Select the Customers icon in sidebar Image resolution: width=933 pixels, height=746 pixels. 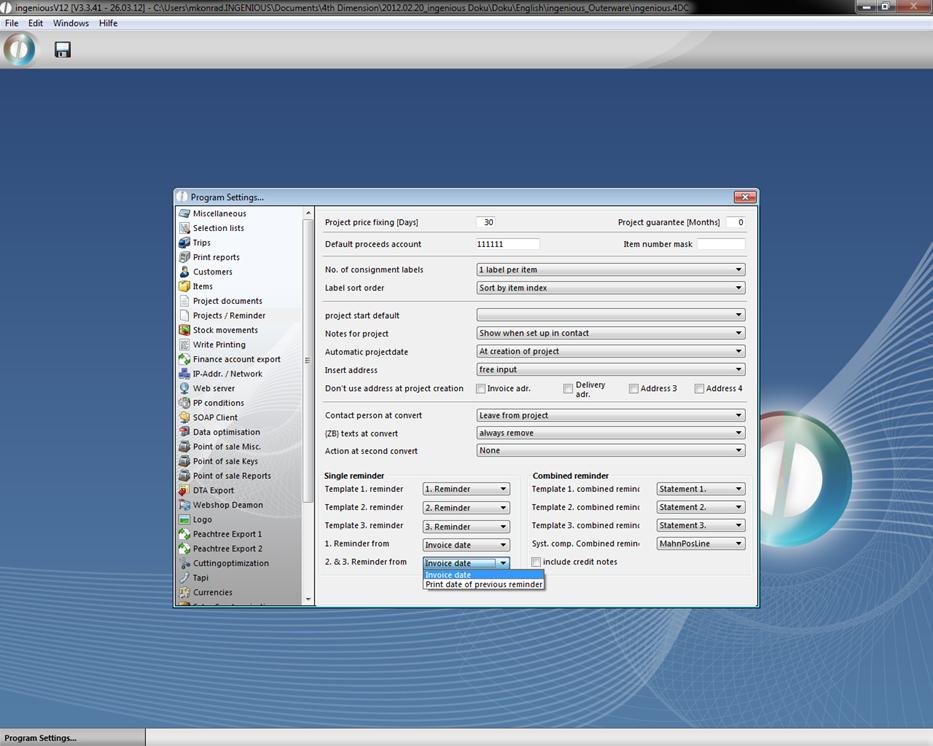click(x=184, y=272)
